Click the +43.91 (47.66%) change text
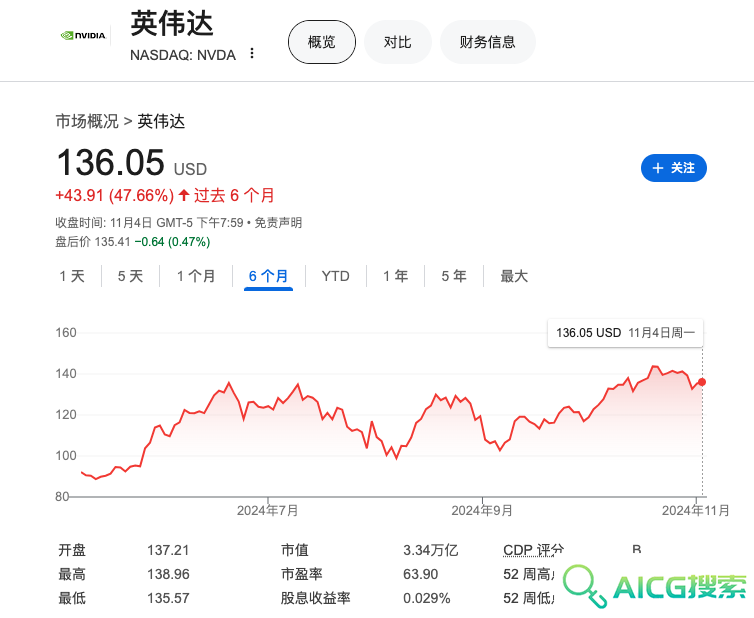Image resolution: width=754 pixels, height=618 pixels. (114, 195)
